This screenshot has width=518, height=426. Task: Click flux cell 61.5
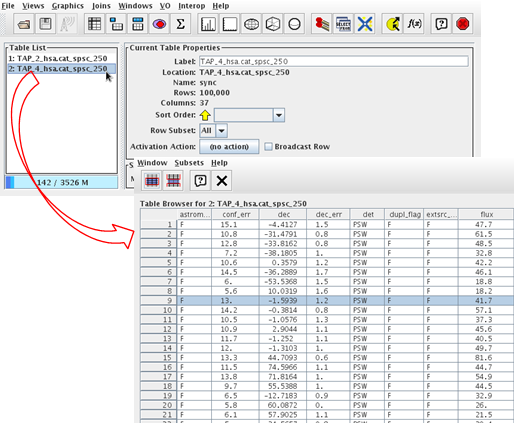point(486,234)
